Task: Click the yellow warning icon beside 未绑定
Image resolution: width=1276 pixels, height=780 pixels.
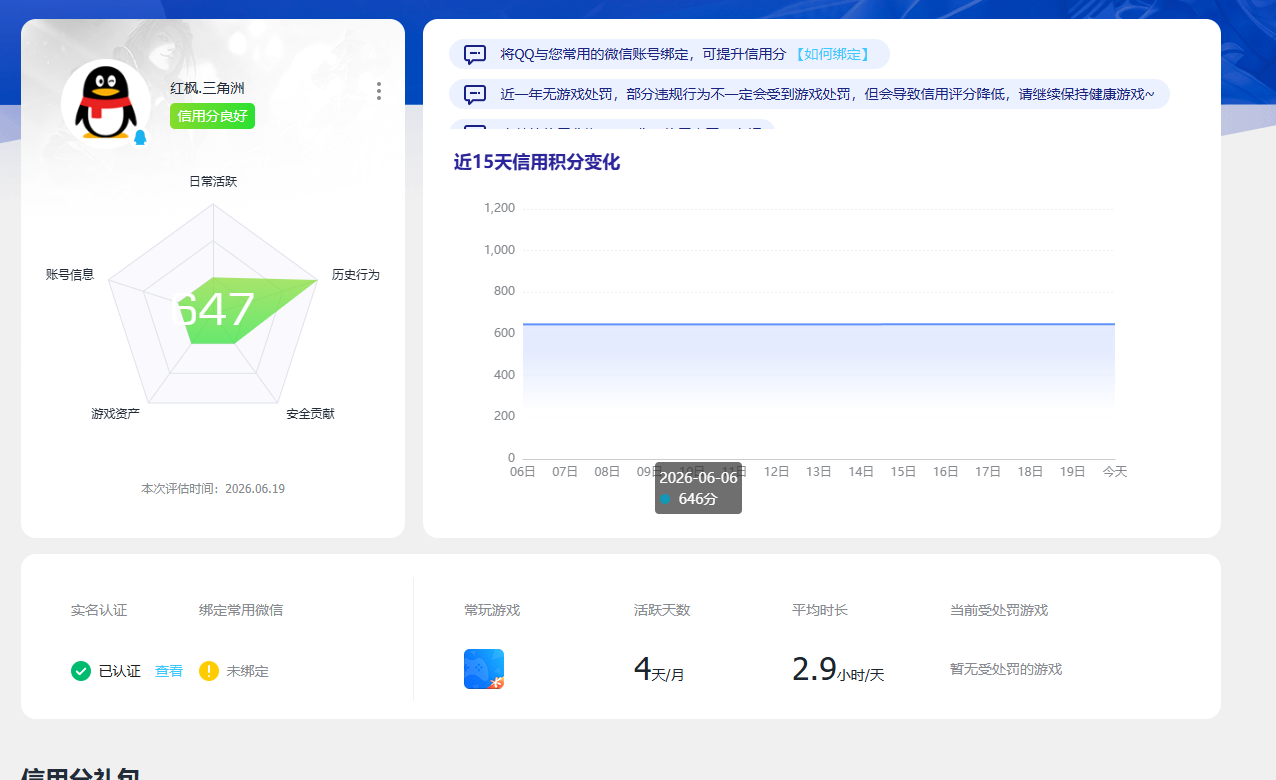Action: coord(208,671)
